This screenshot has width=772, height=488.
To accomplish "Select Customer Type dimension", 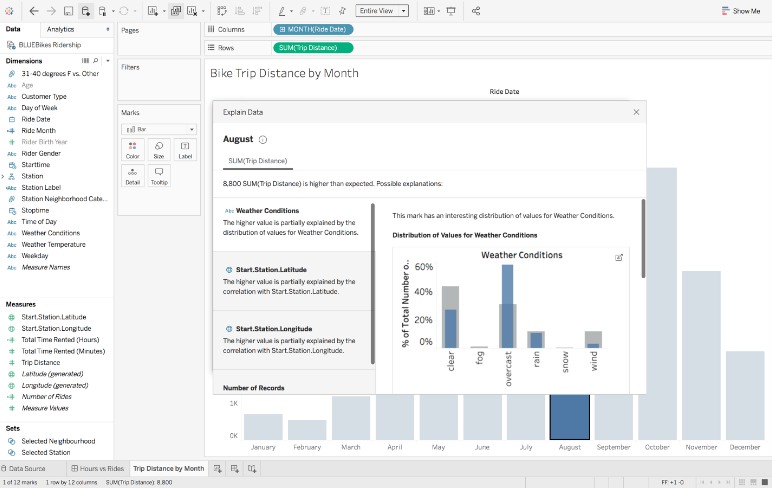I will tap(43, 97).
